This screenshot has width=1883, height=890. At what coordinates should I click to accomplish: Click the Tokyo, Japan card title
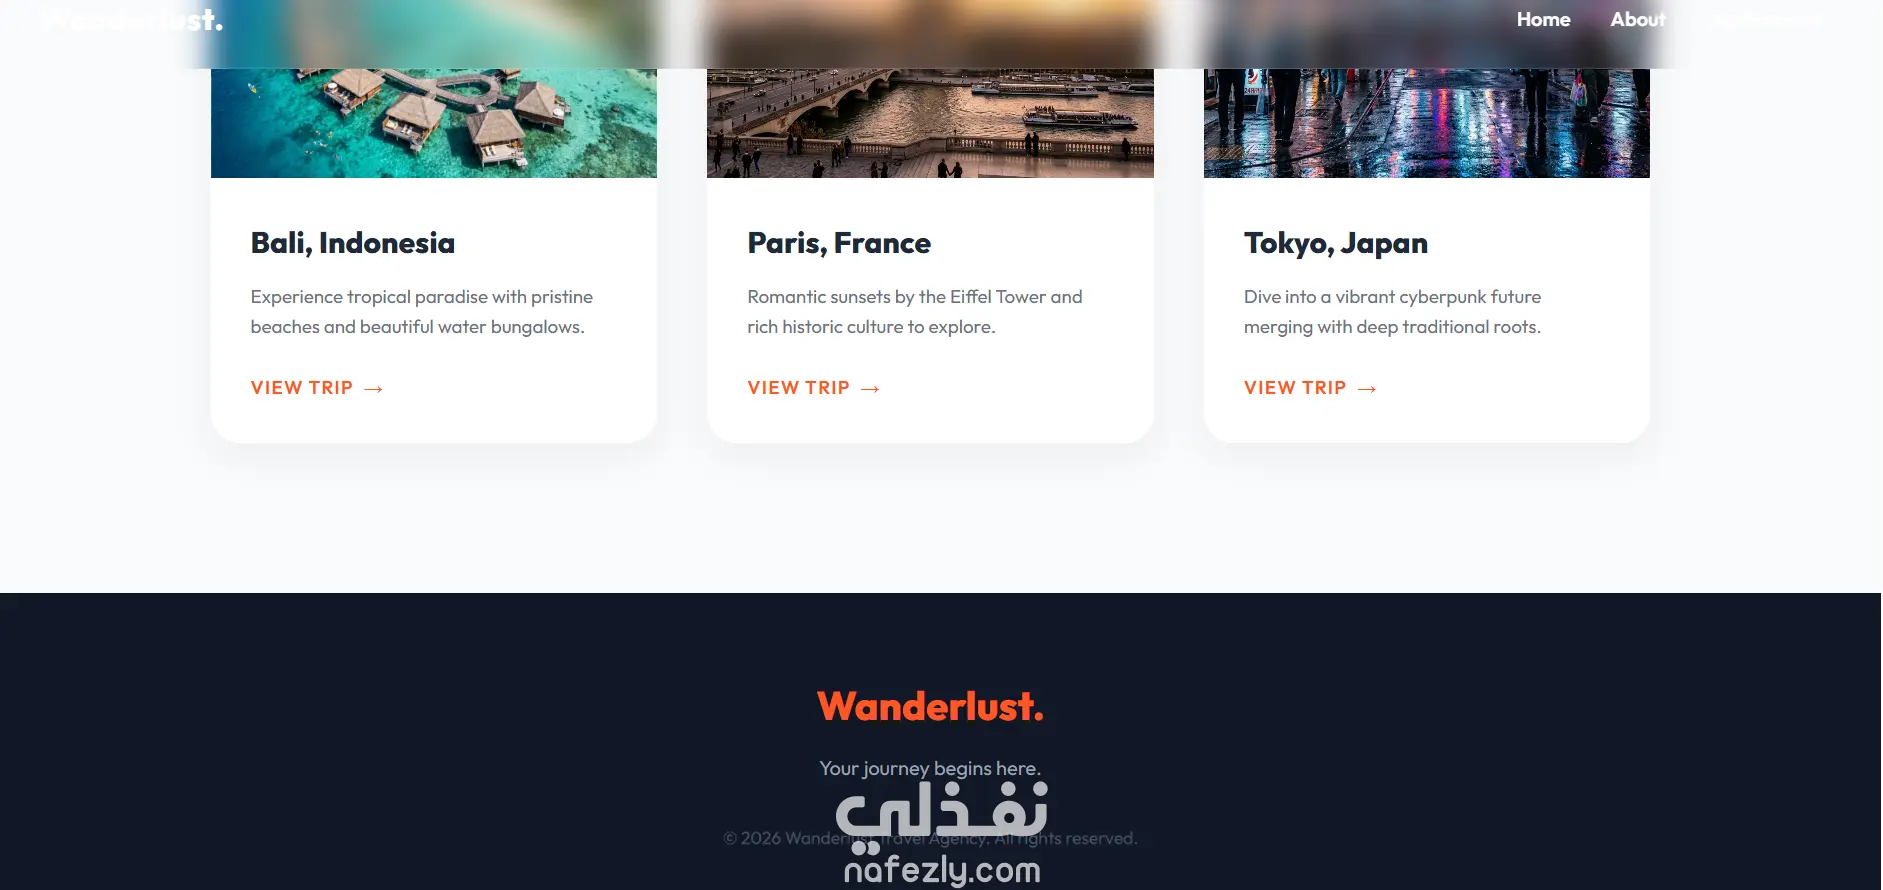(1336, 244)
